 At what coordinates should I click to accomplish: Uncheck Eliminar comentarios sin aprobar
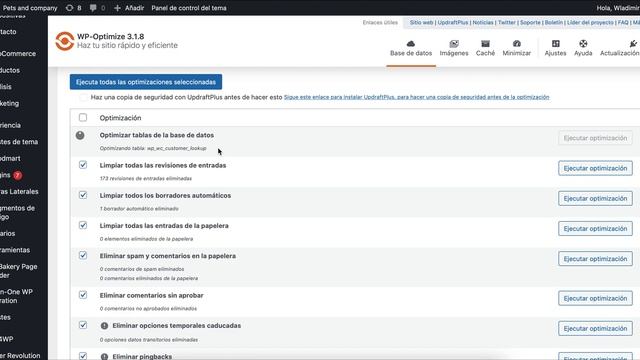tap(83, 295)
